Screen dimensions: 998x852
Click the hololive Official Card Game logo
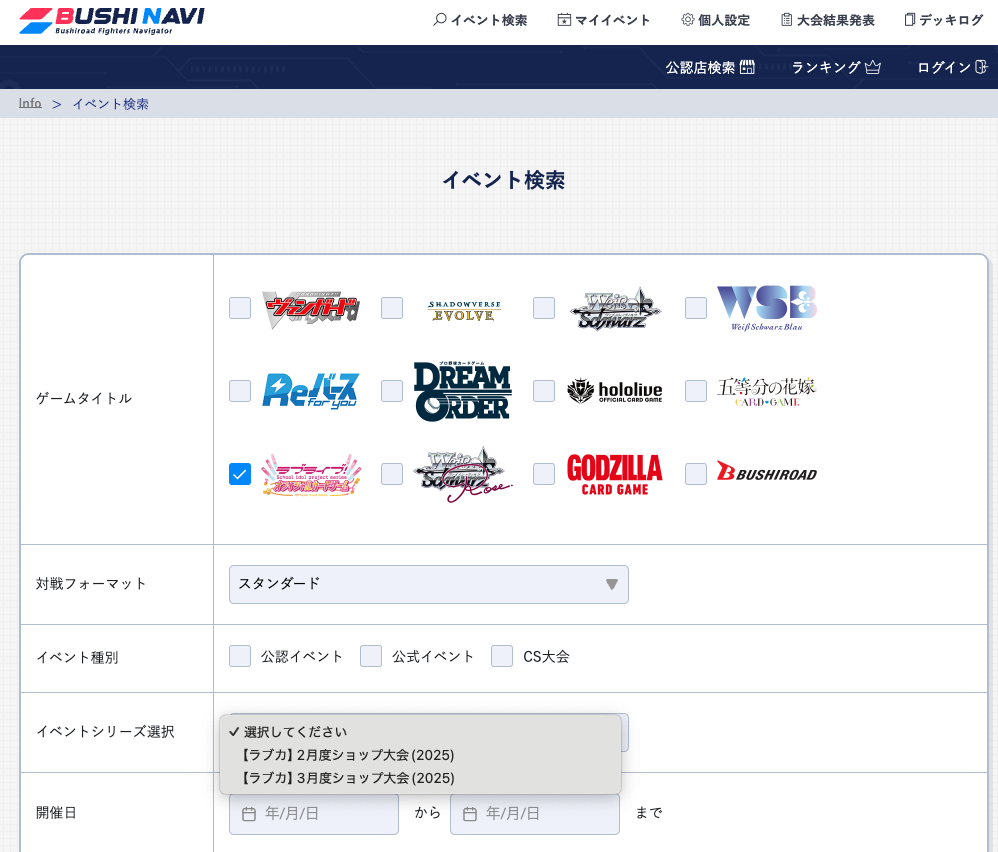[615, 391]
